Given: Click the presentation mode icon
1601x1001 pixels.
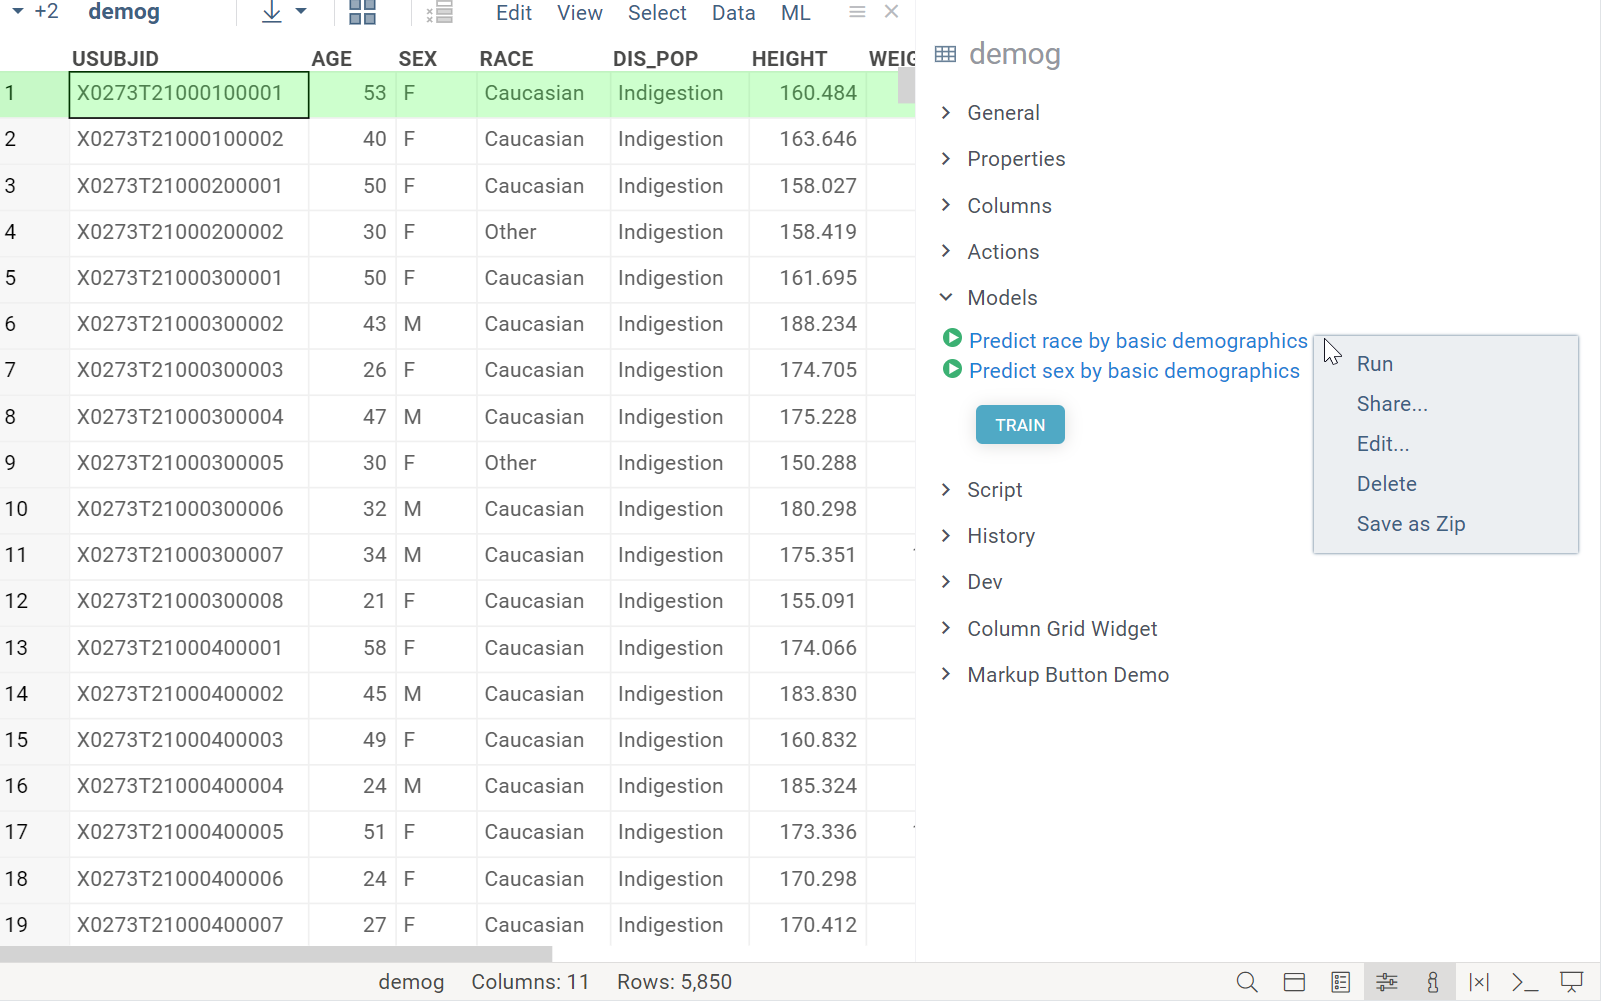Looking at the screenshot, I should (1571, 982).
